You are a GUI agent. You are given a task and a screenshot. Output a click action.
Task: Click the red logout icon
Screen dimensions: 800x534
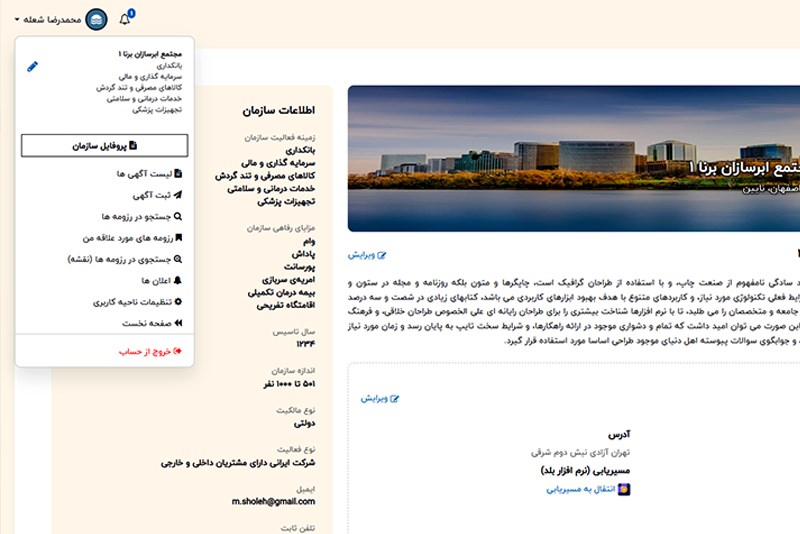click(x=178, y=351)
